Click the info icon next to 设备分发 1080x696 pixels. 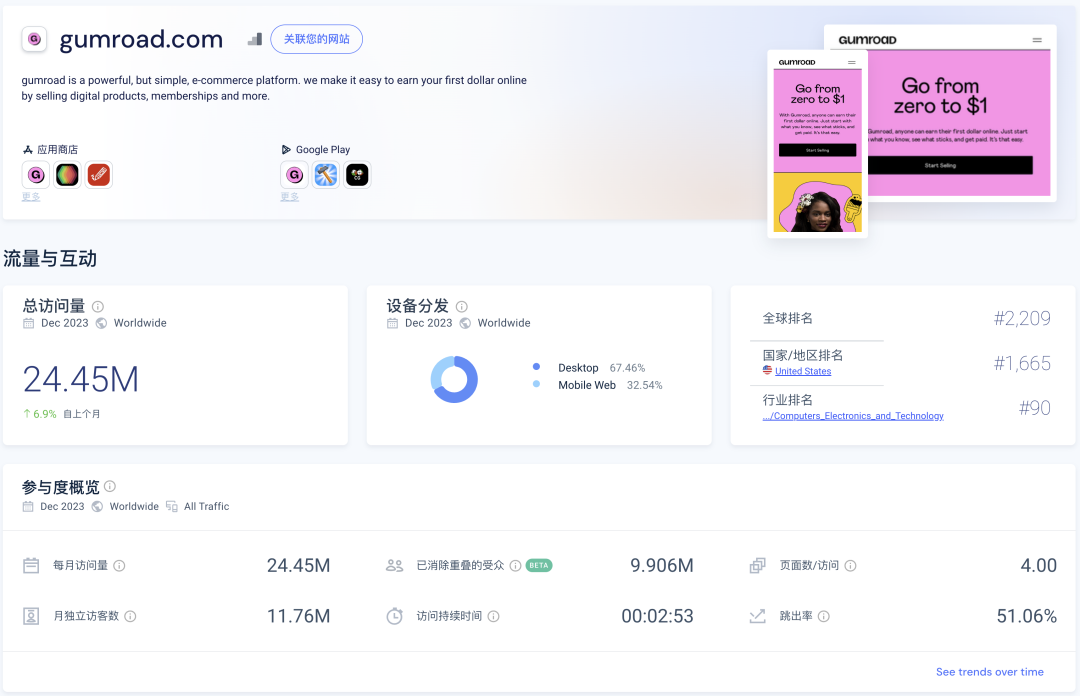[x=462, y=307]
